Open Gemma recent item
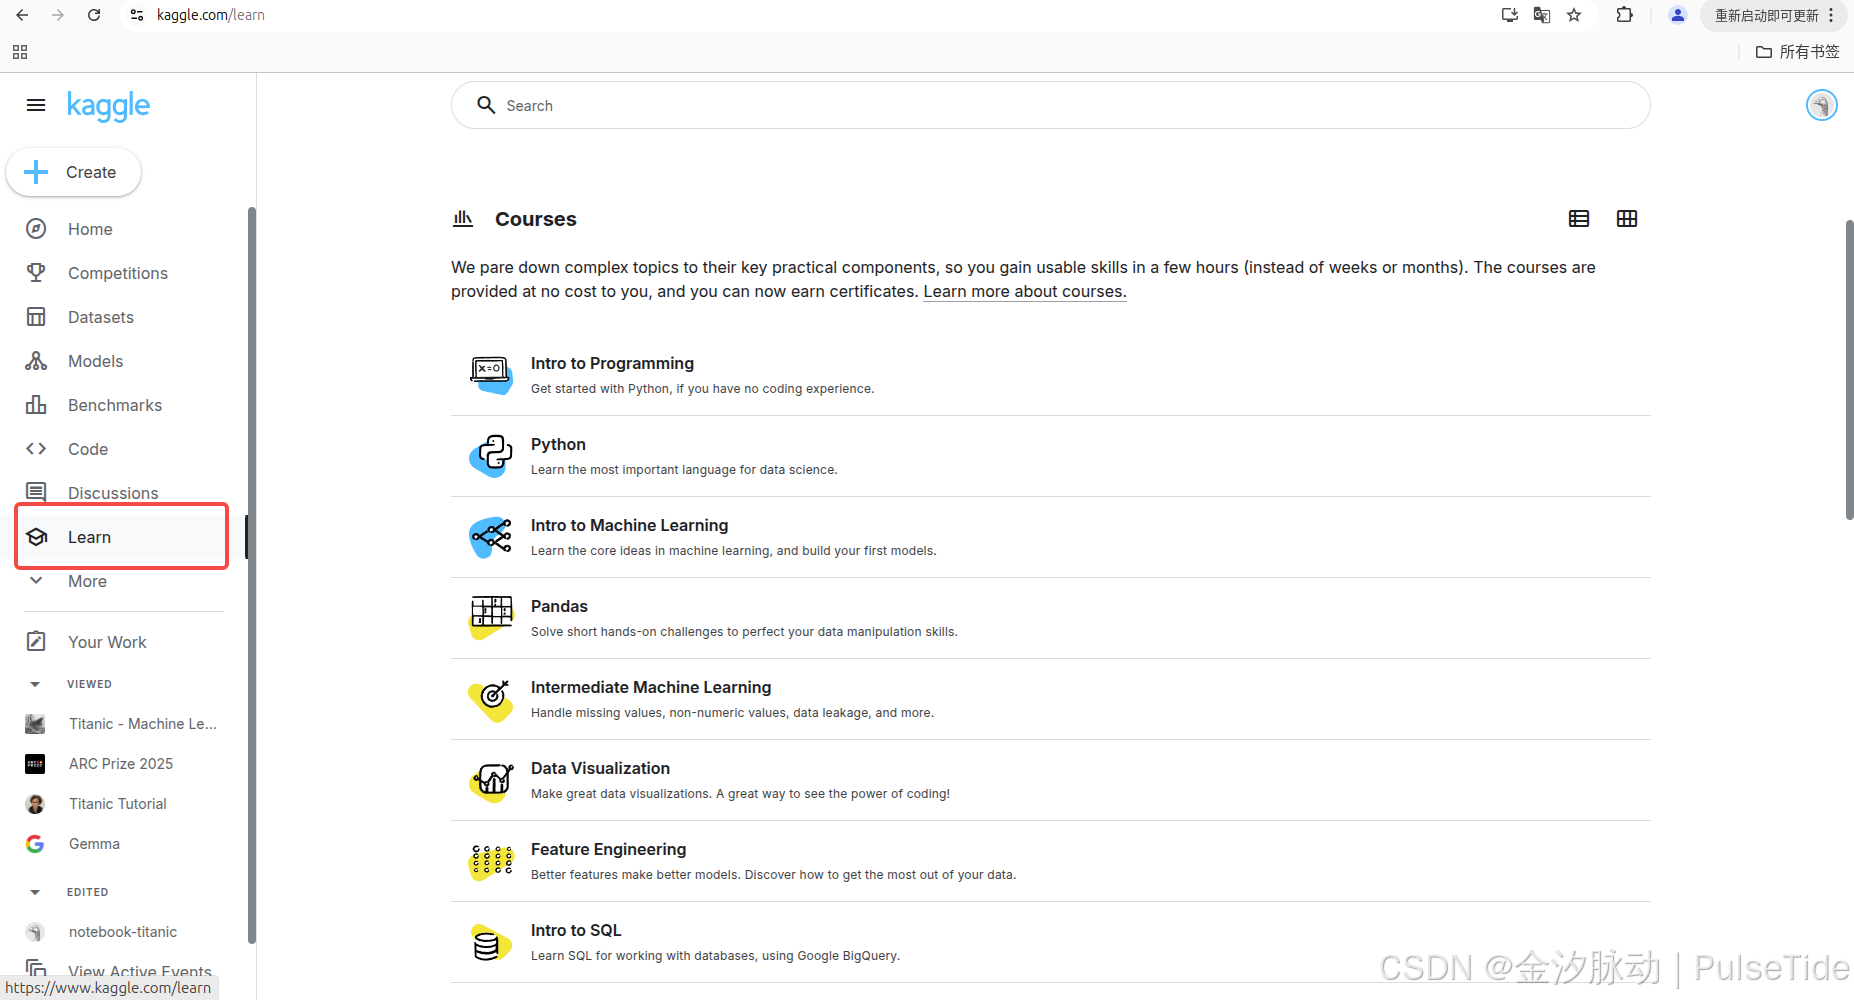Image resolution: width=1854 pixels, height=1000 pixels. pyautogui.click(x=94, y=844)
